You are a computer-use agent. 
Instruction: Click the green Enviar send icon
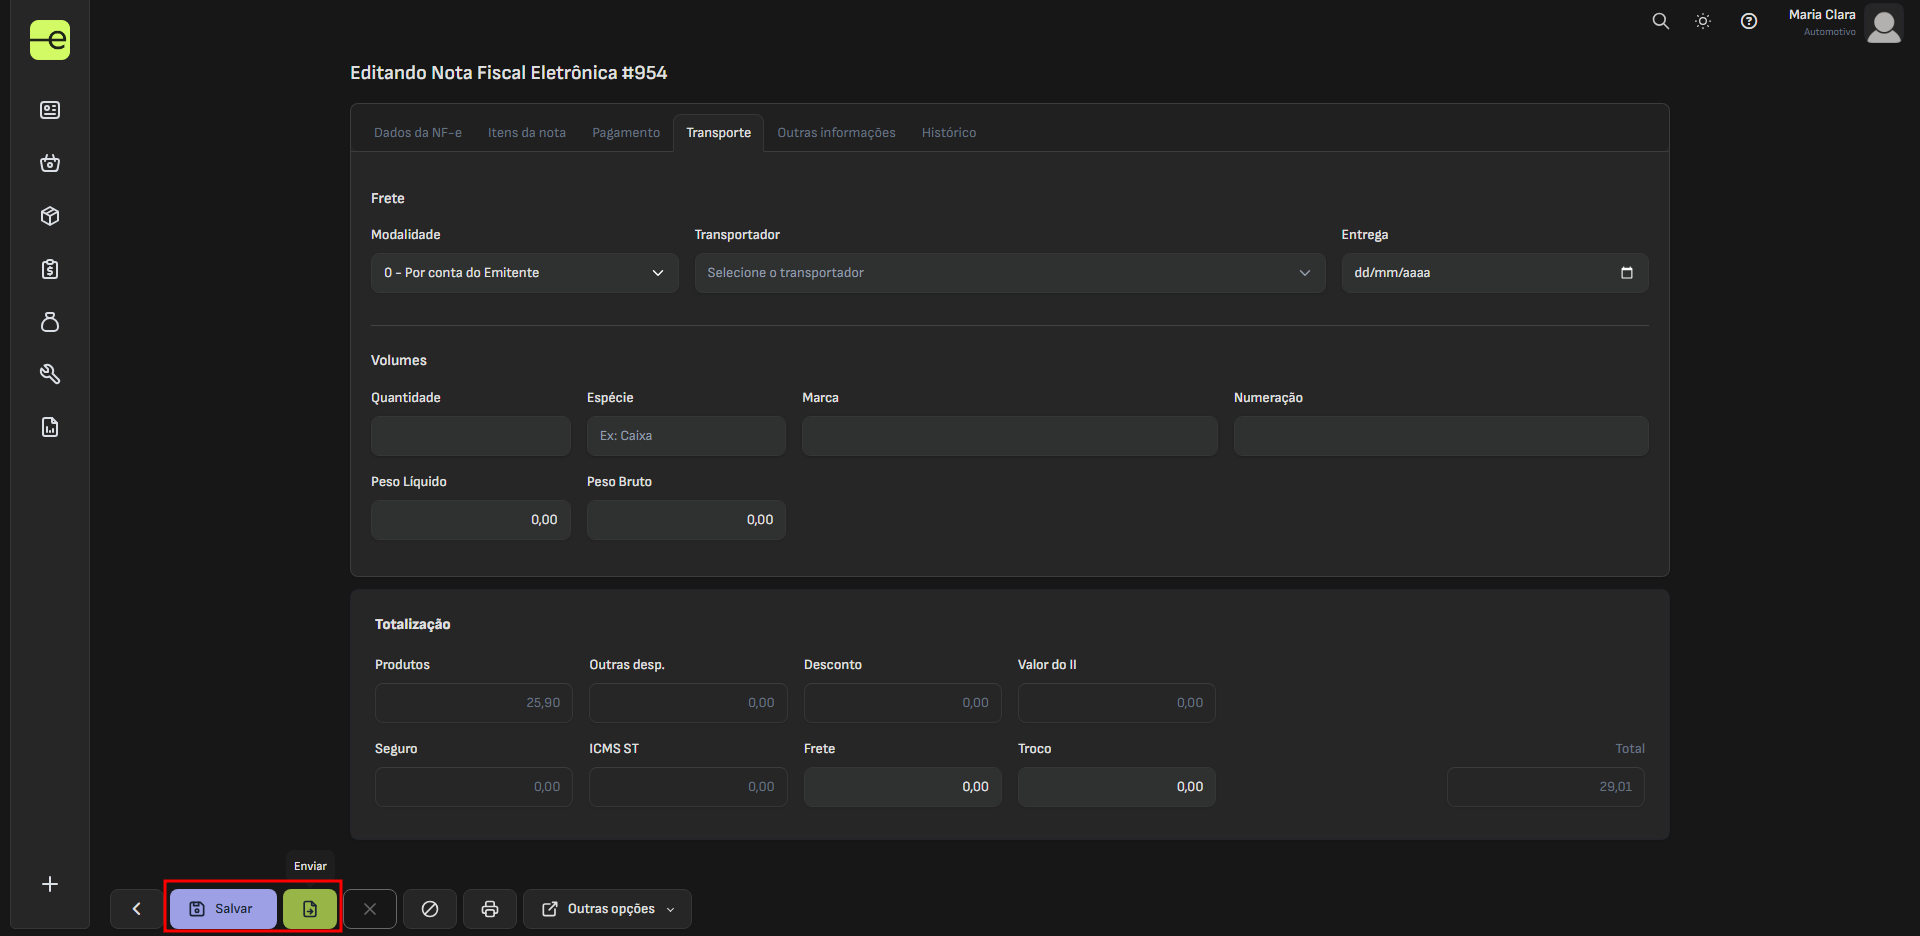pyautogui.click(x=310, y=909)
